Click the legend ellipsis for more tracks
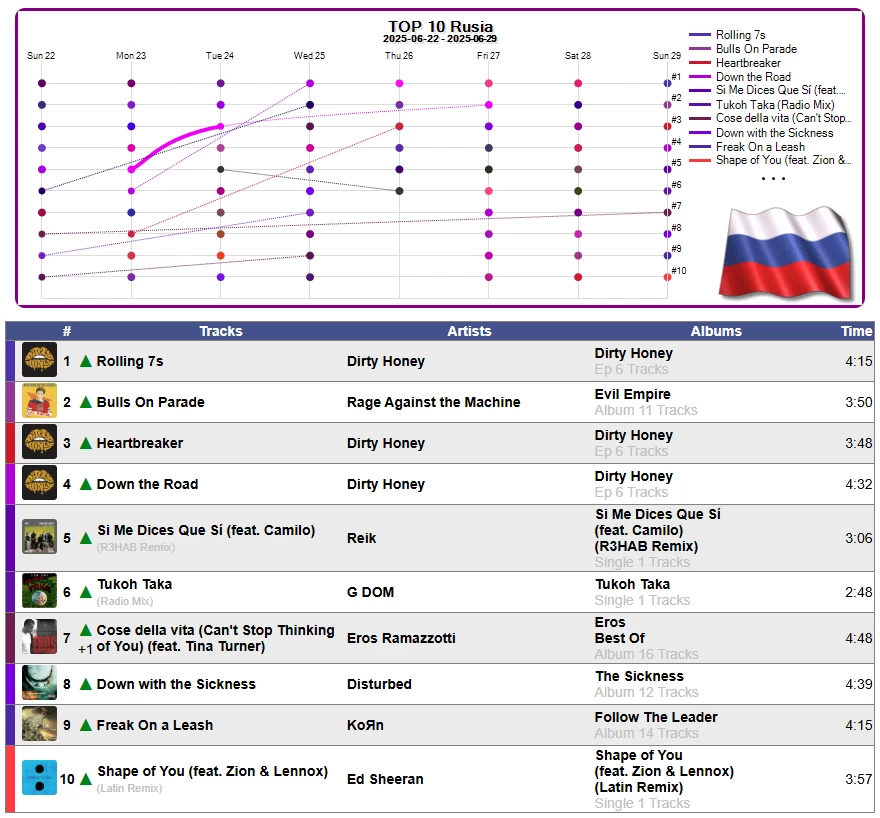880x818 pixels. click(x=773, y=178)
